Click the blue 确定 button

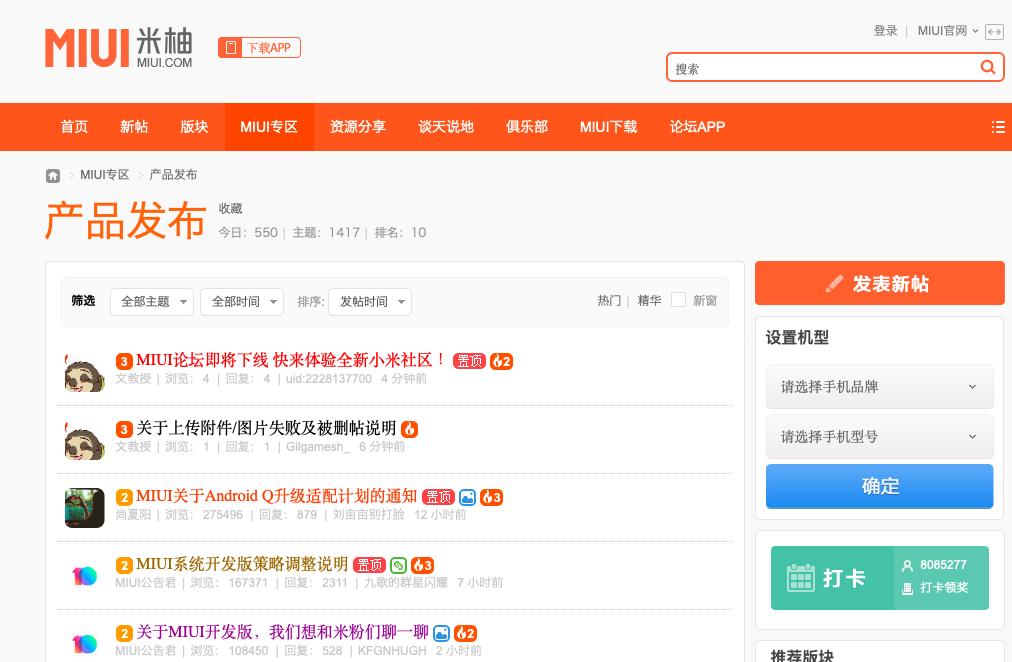[879, 486]
